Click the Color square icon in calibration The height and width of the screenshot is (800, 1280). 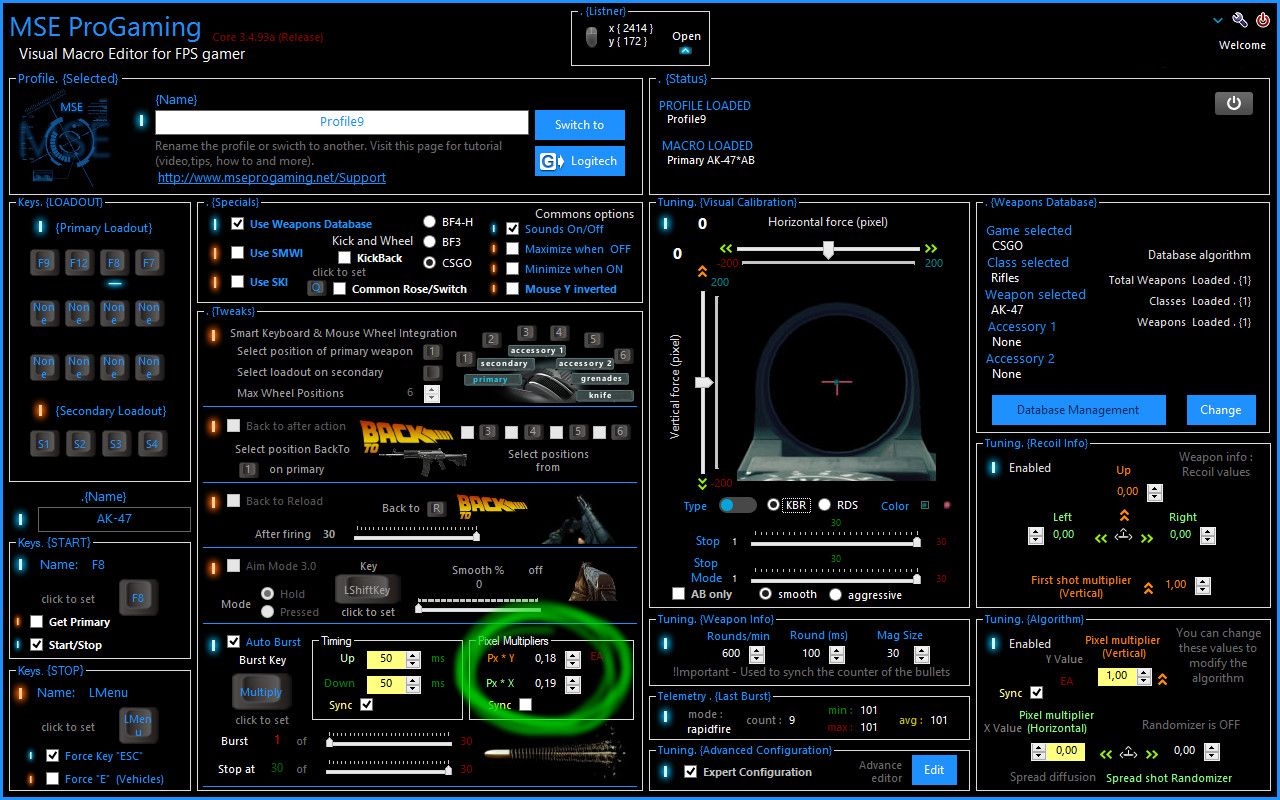click(925, 505)
